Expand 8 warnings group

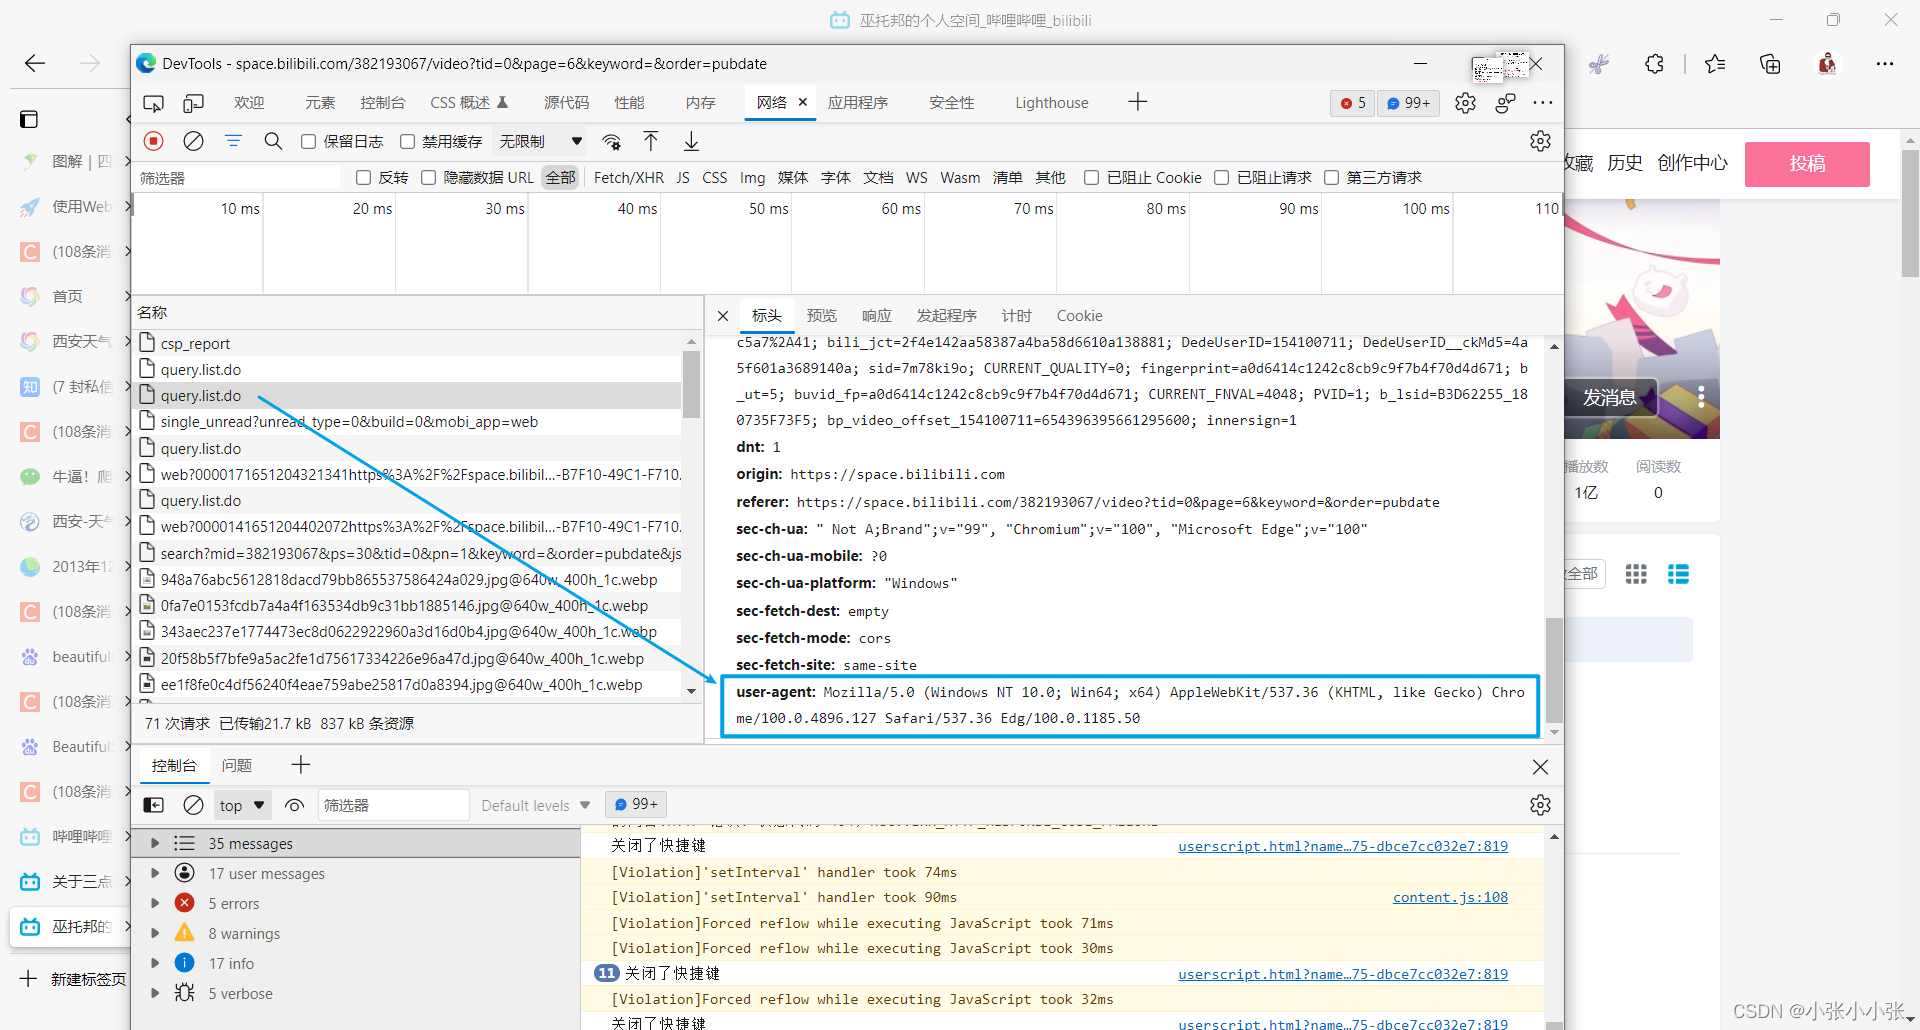[x=155, y=933]
